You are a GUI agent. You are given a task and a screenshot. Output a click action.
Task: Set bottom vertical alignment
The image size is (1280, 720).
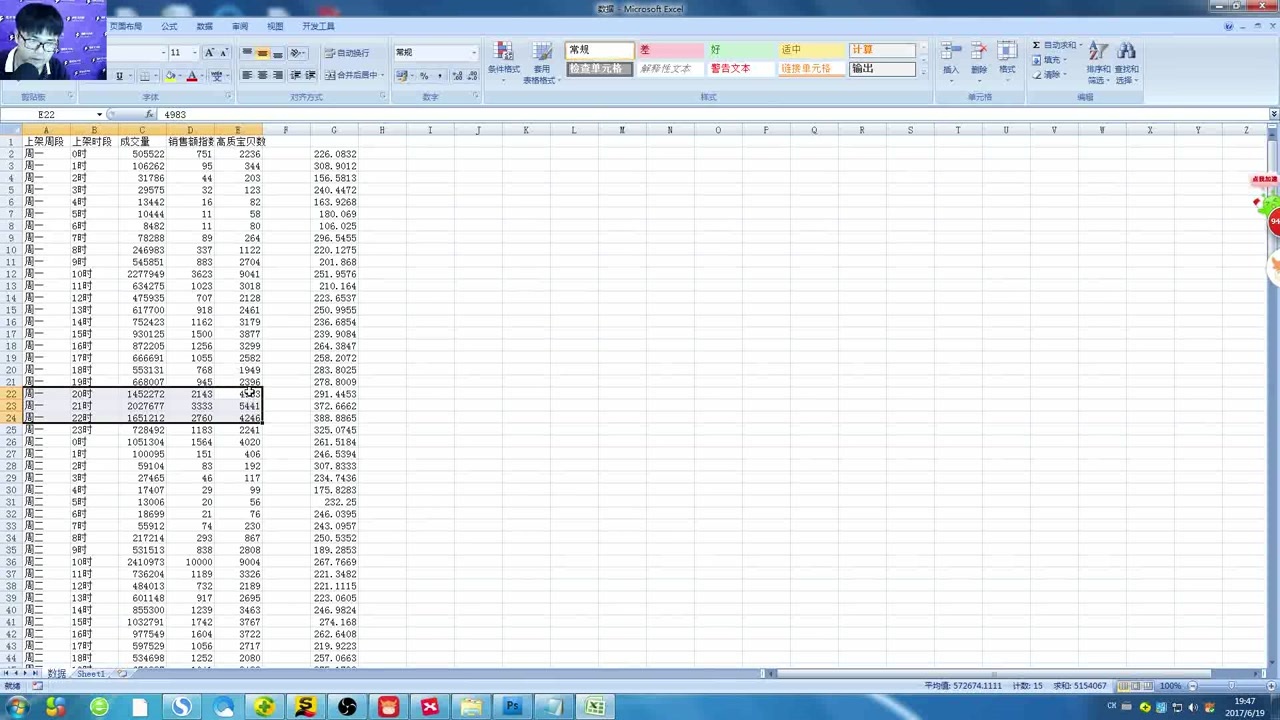[277, 53]
